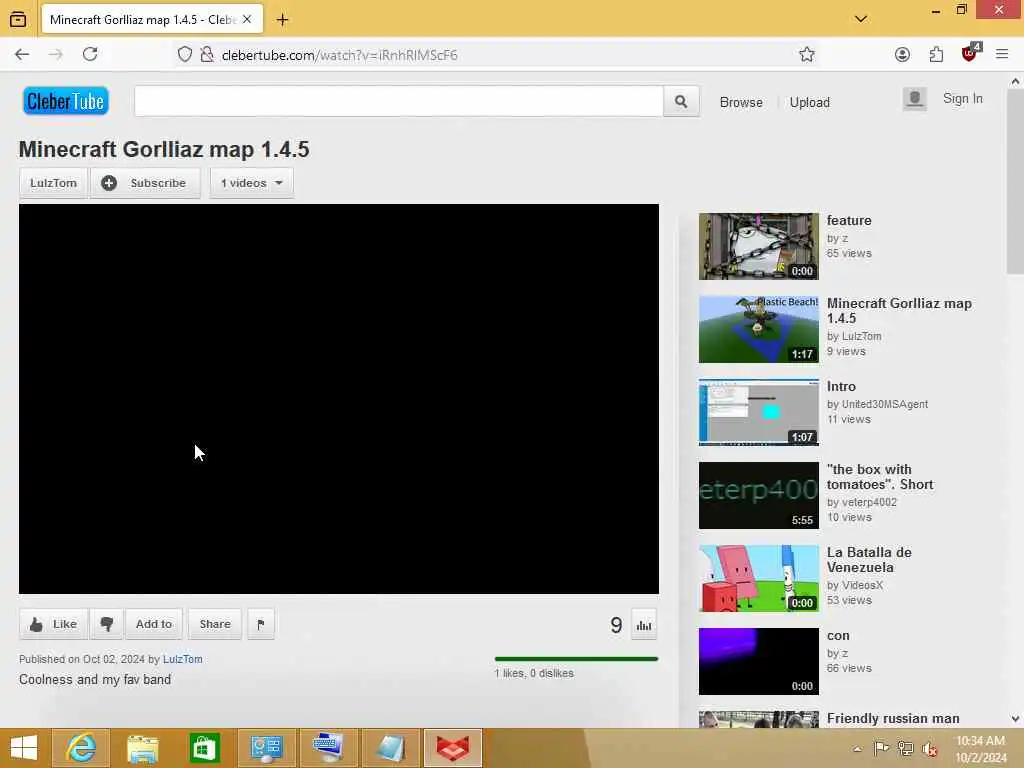Screen dimensions: 1024x768
Task: Click the CleberTube logo
Action: 66,101
